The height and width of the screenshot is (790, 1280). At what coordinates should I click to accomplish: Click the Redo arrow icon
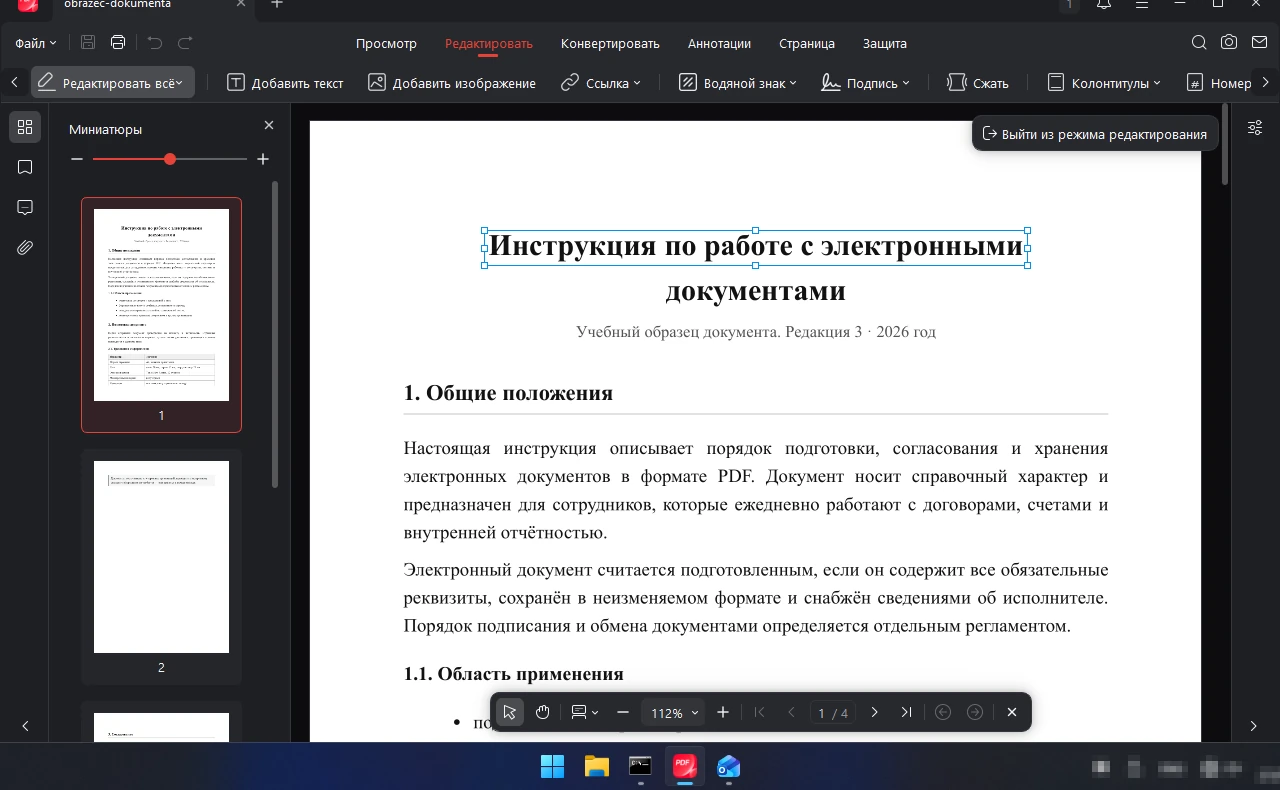pos(185,43)
